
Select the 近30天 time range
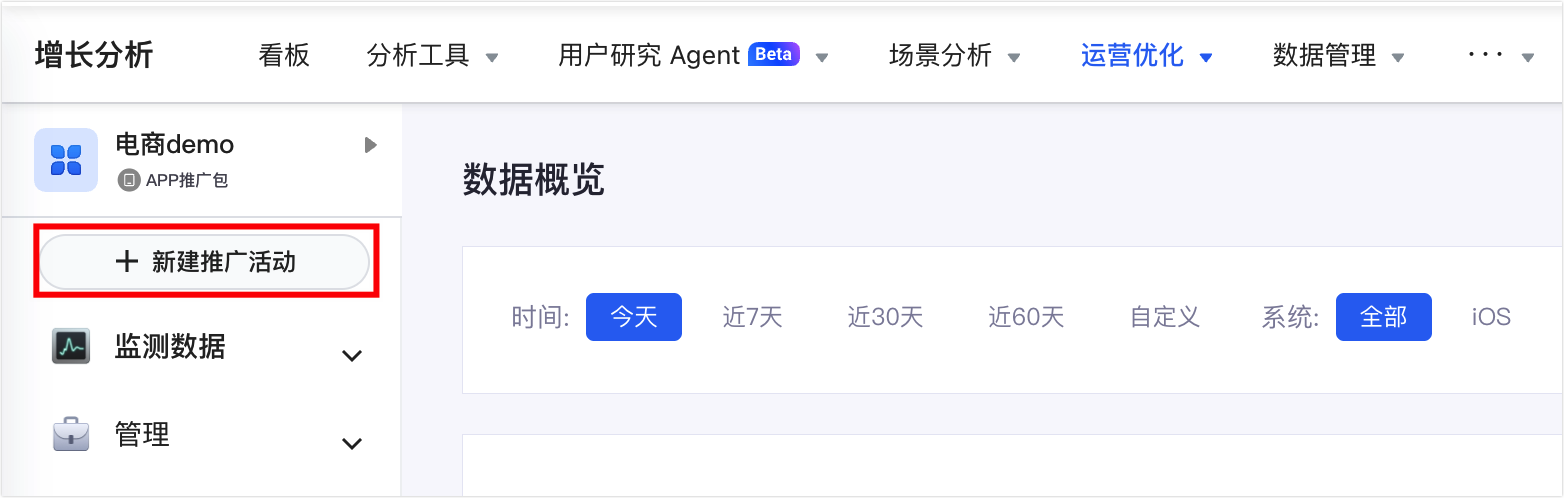pos(885,317)
